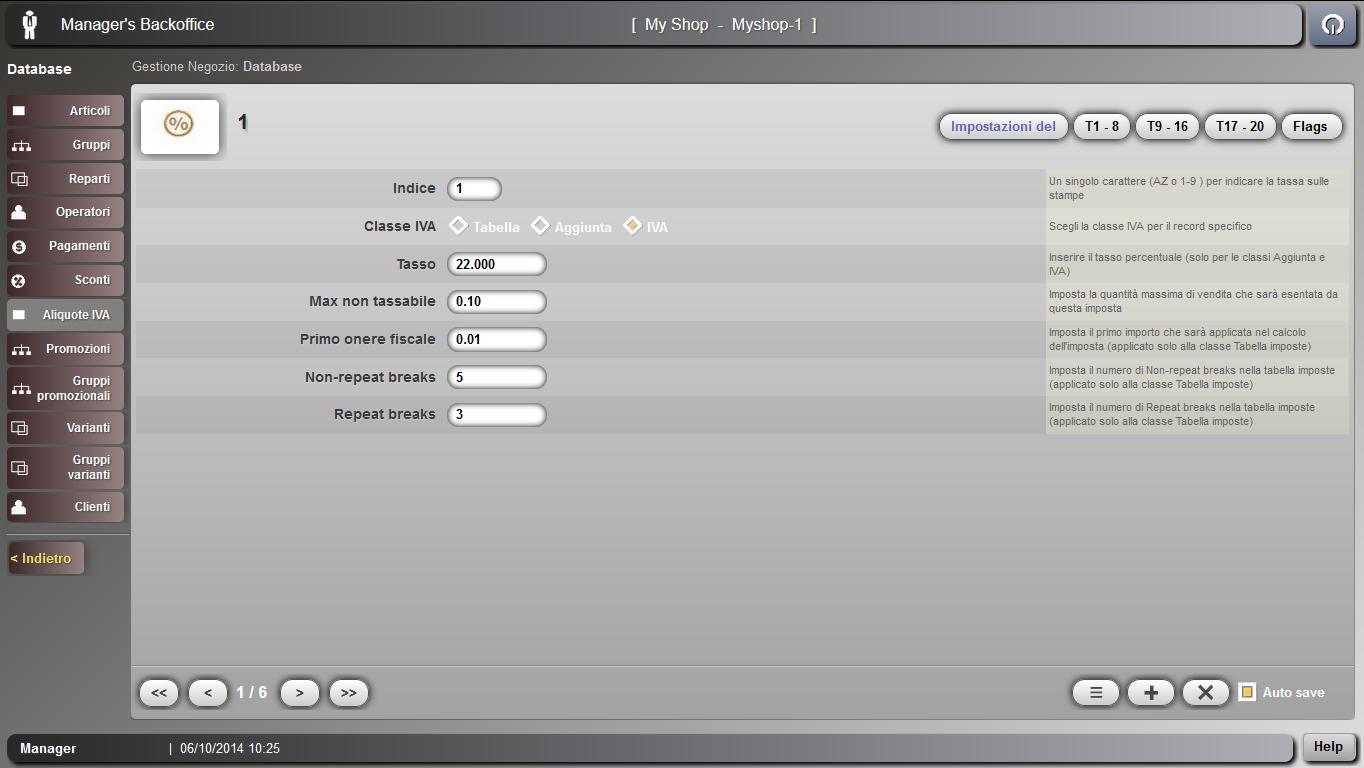
Task: Open the record list view icon
Action: (x=1096, y=692)
